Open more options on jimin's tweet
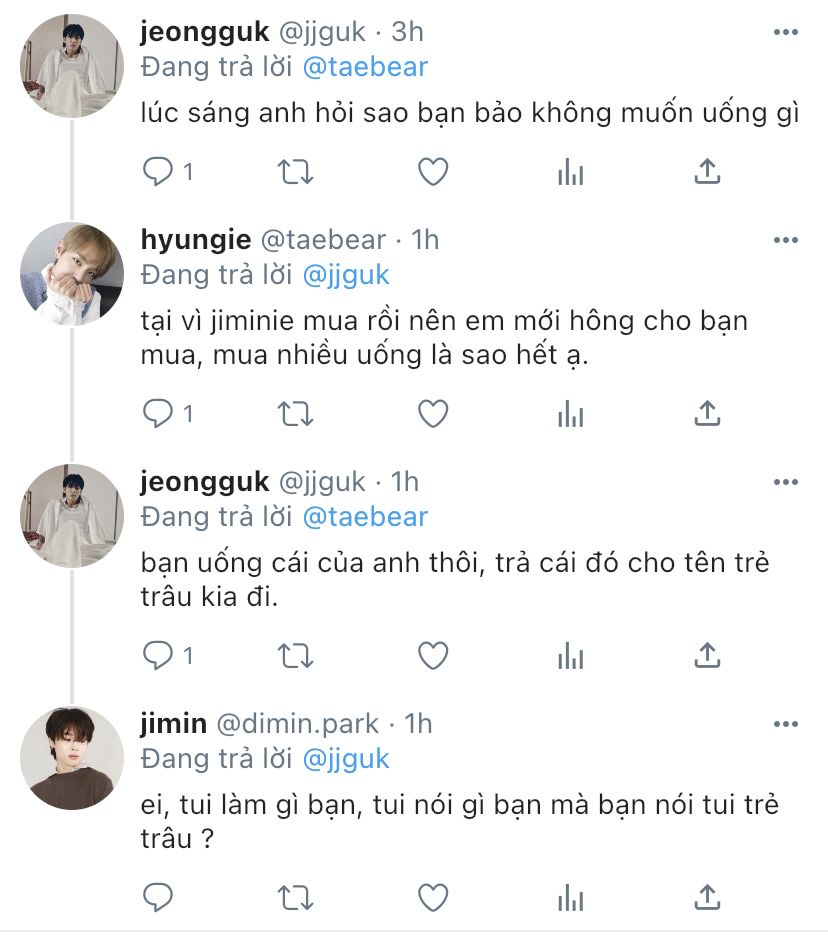Viewport: 828px width, 941px height. [785, 724]
